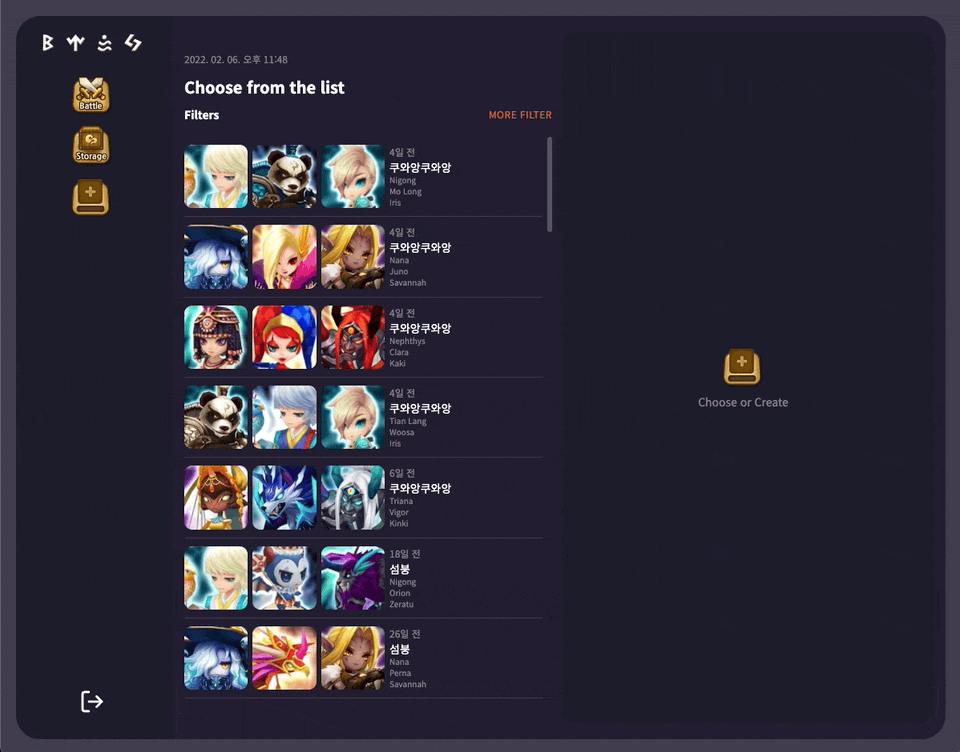The width and height of the screenshot is (960, 752).
Task: Select Nephthys monster portrait
Action: pos(216,337)
